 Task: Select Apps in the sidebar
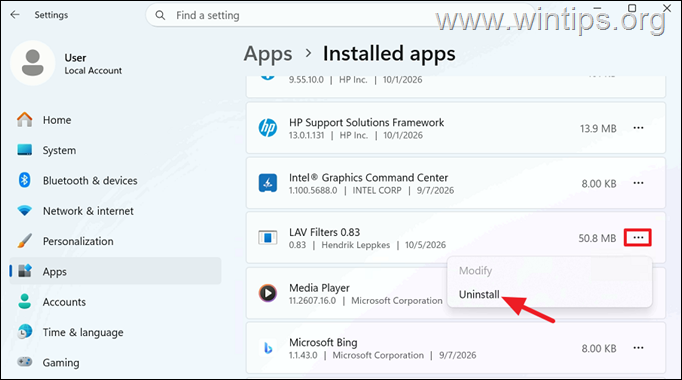[x=115, y=271]
